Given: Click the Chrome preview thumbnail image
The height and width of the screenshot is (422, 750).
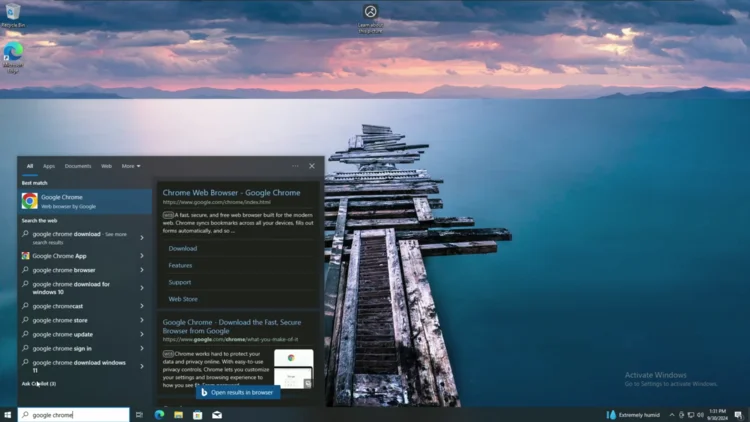Looking at the screenshot, I should coord(294,368).
